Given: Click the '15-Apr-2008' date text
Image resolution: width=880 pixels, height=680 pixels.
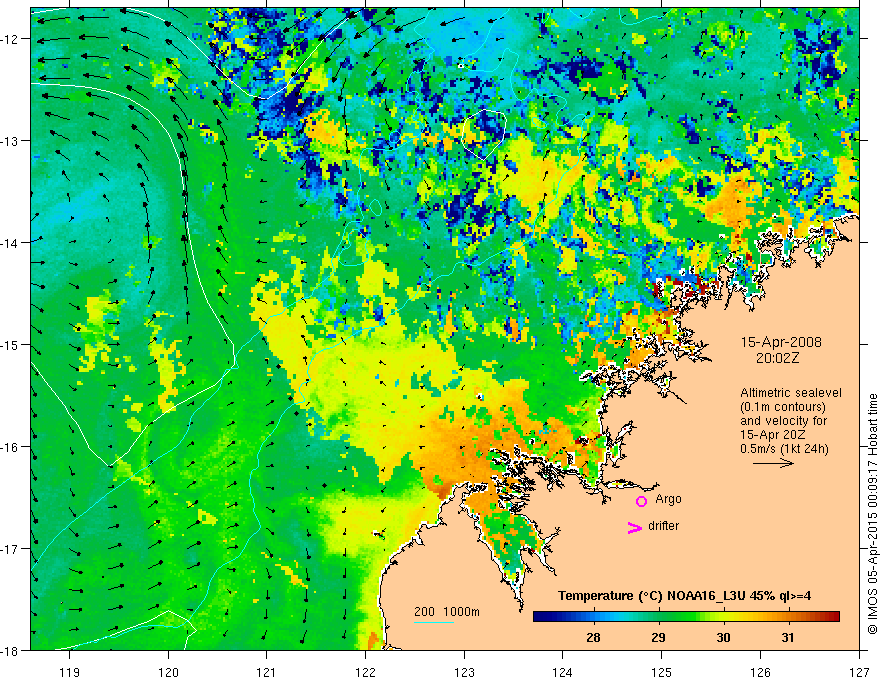Looking at the screenshot, I should click(x=781, y=342).
